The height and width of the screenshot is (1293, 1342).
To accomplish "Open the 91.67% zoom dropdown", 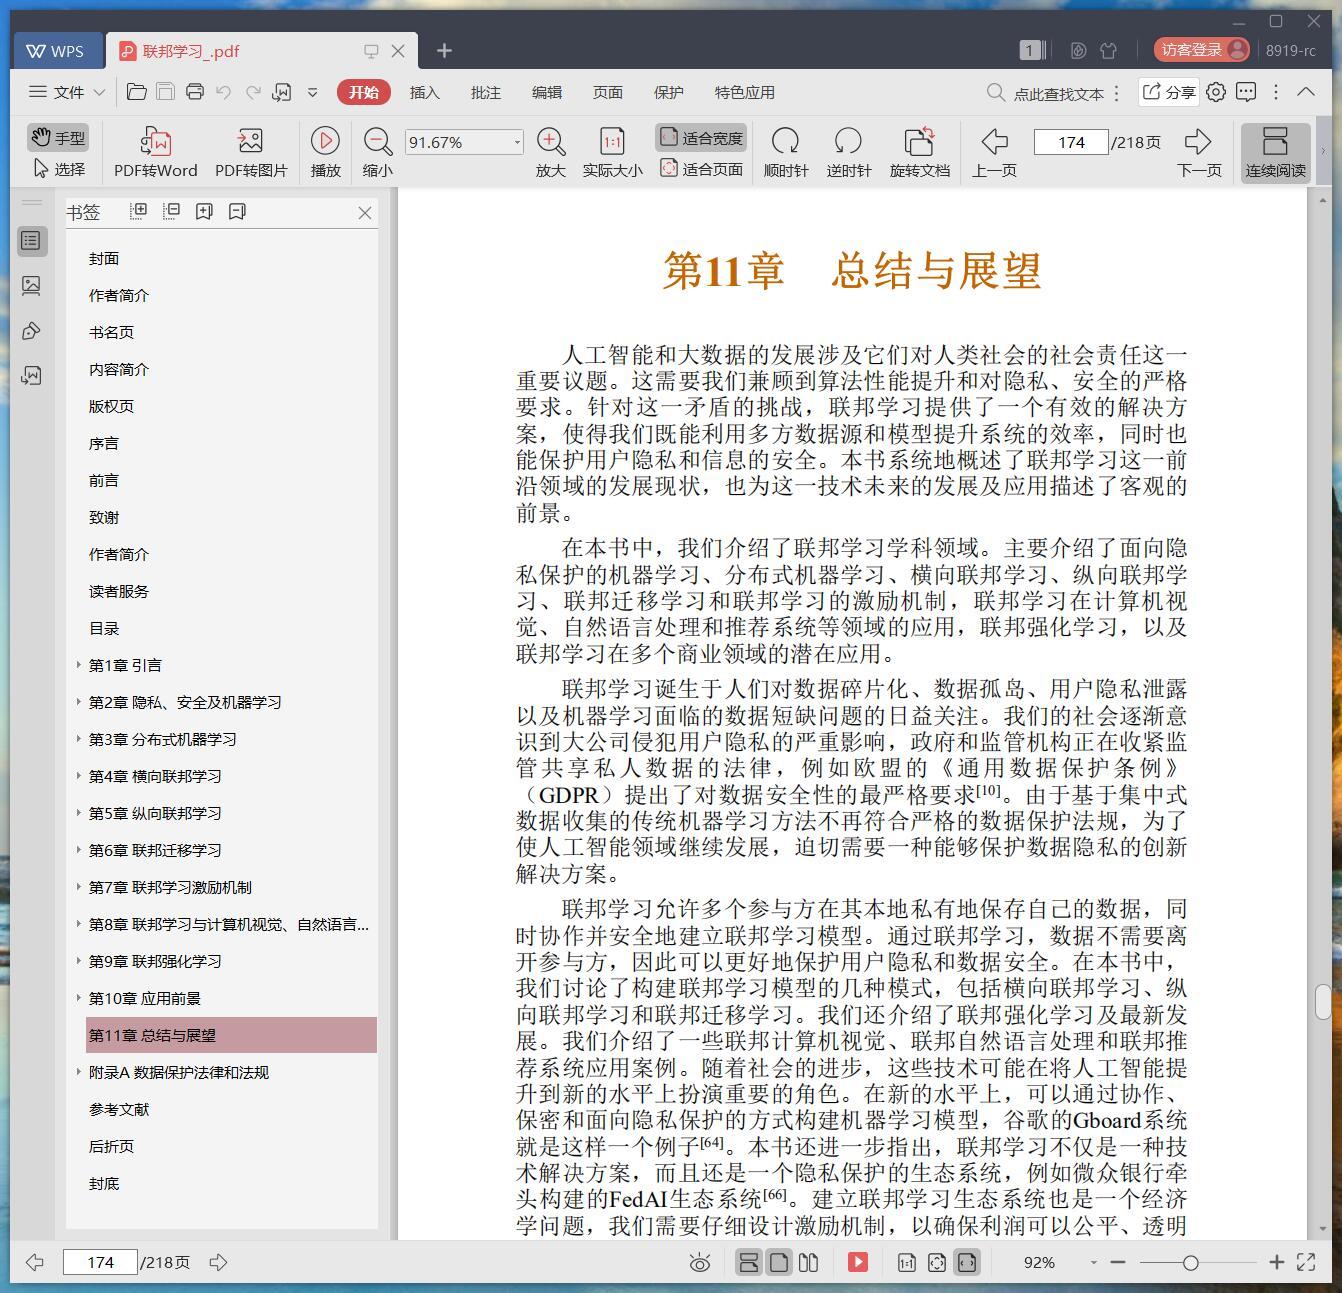I will tap(517, 142).
